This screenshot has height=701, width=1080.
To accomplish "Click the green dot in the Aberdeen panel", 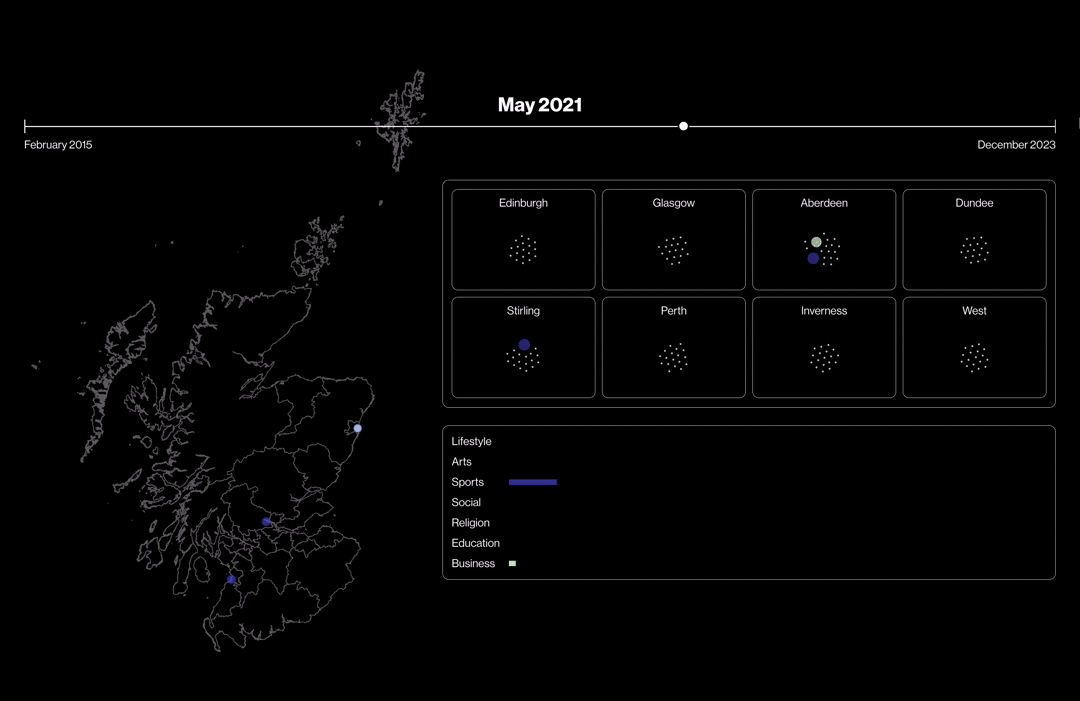I will (817, 242).
